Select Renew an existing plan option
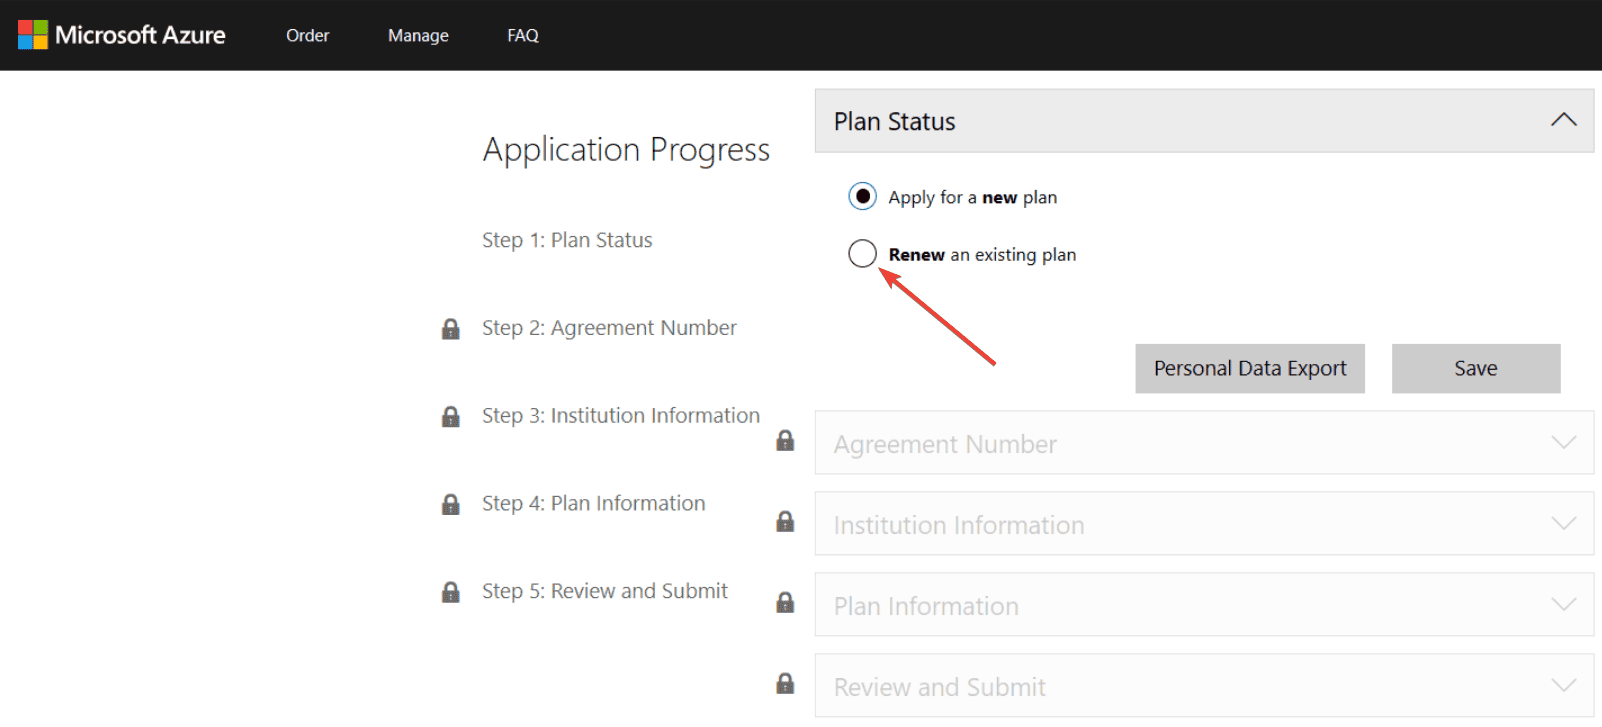The width and height of the screenshot is (1602, 727). point(862,254)
